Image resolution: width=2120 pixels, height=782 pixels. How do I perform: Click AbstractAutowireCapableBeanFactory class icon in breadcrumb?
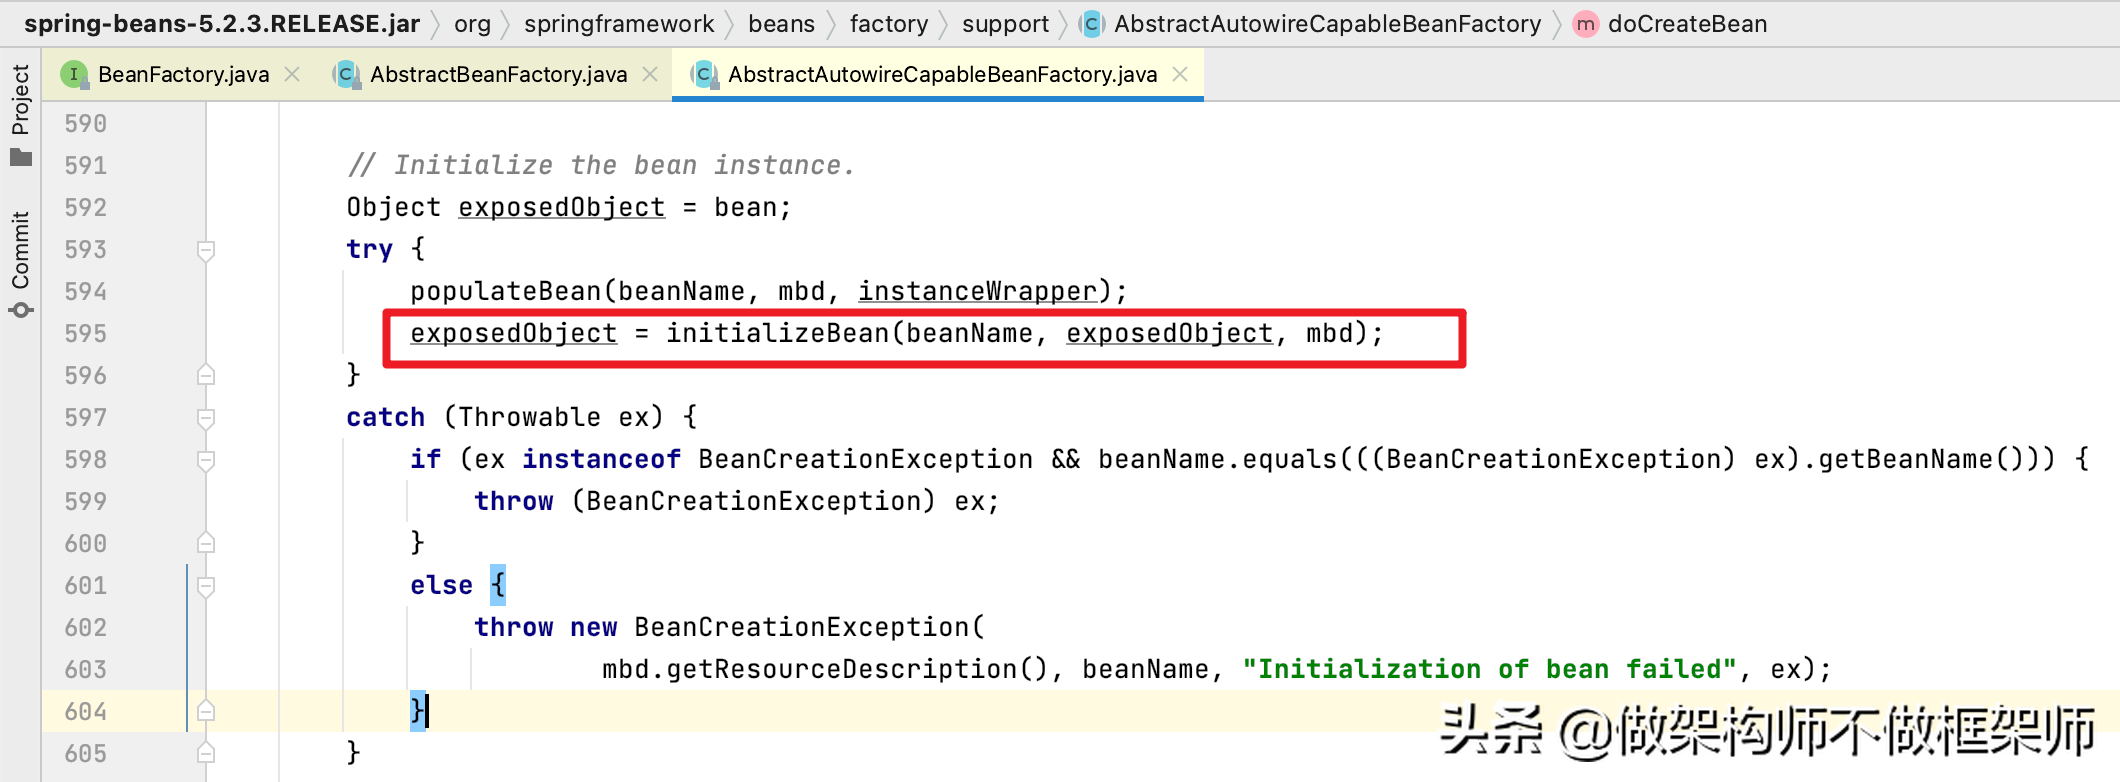click(x=1092, y=24)
